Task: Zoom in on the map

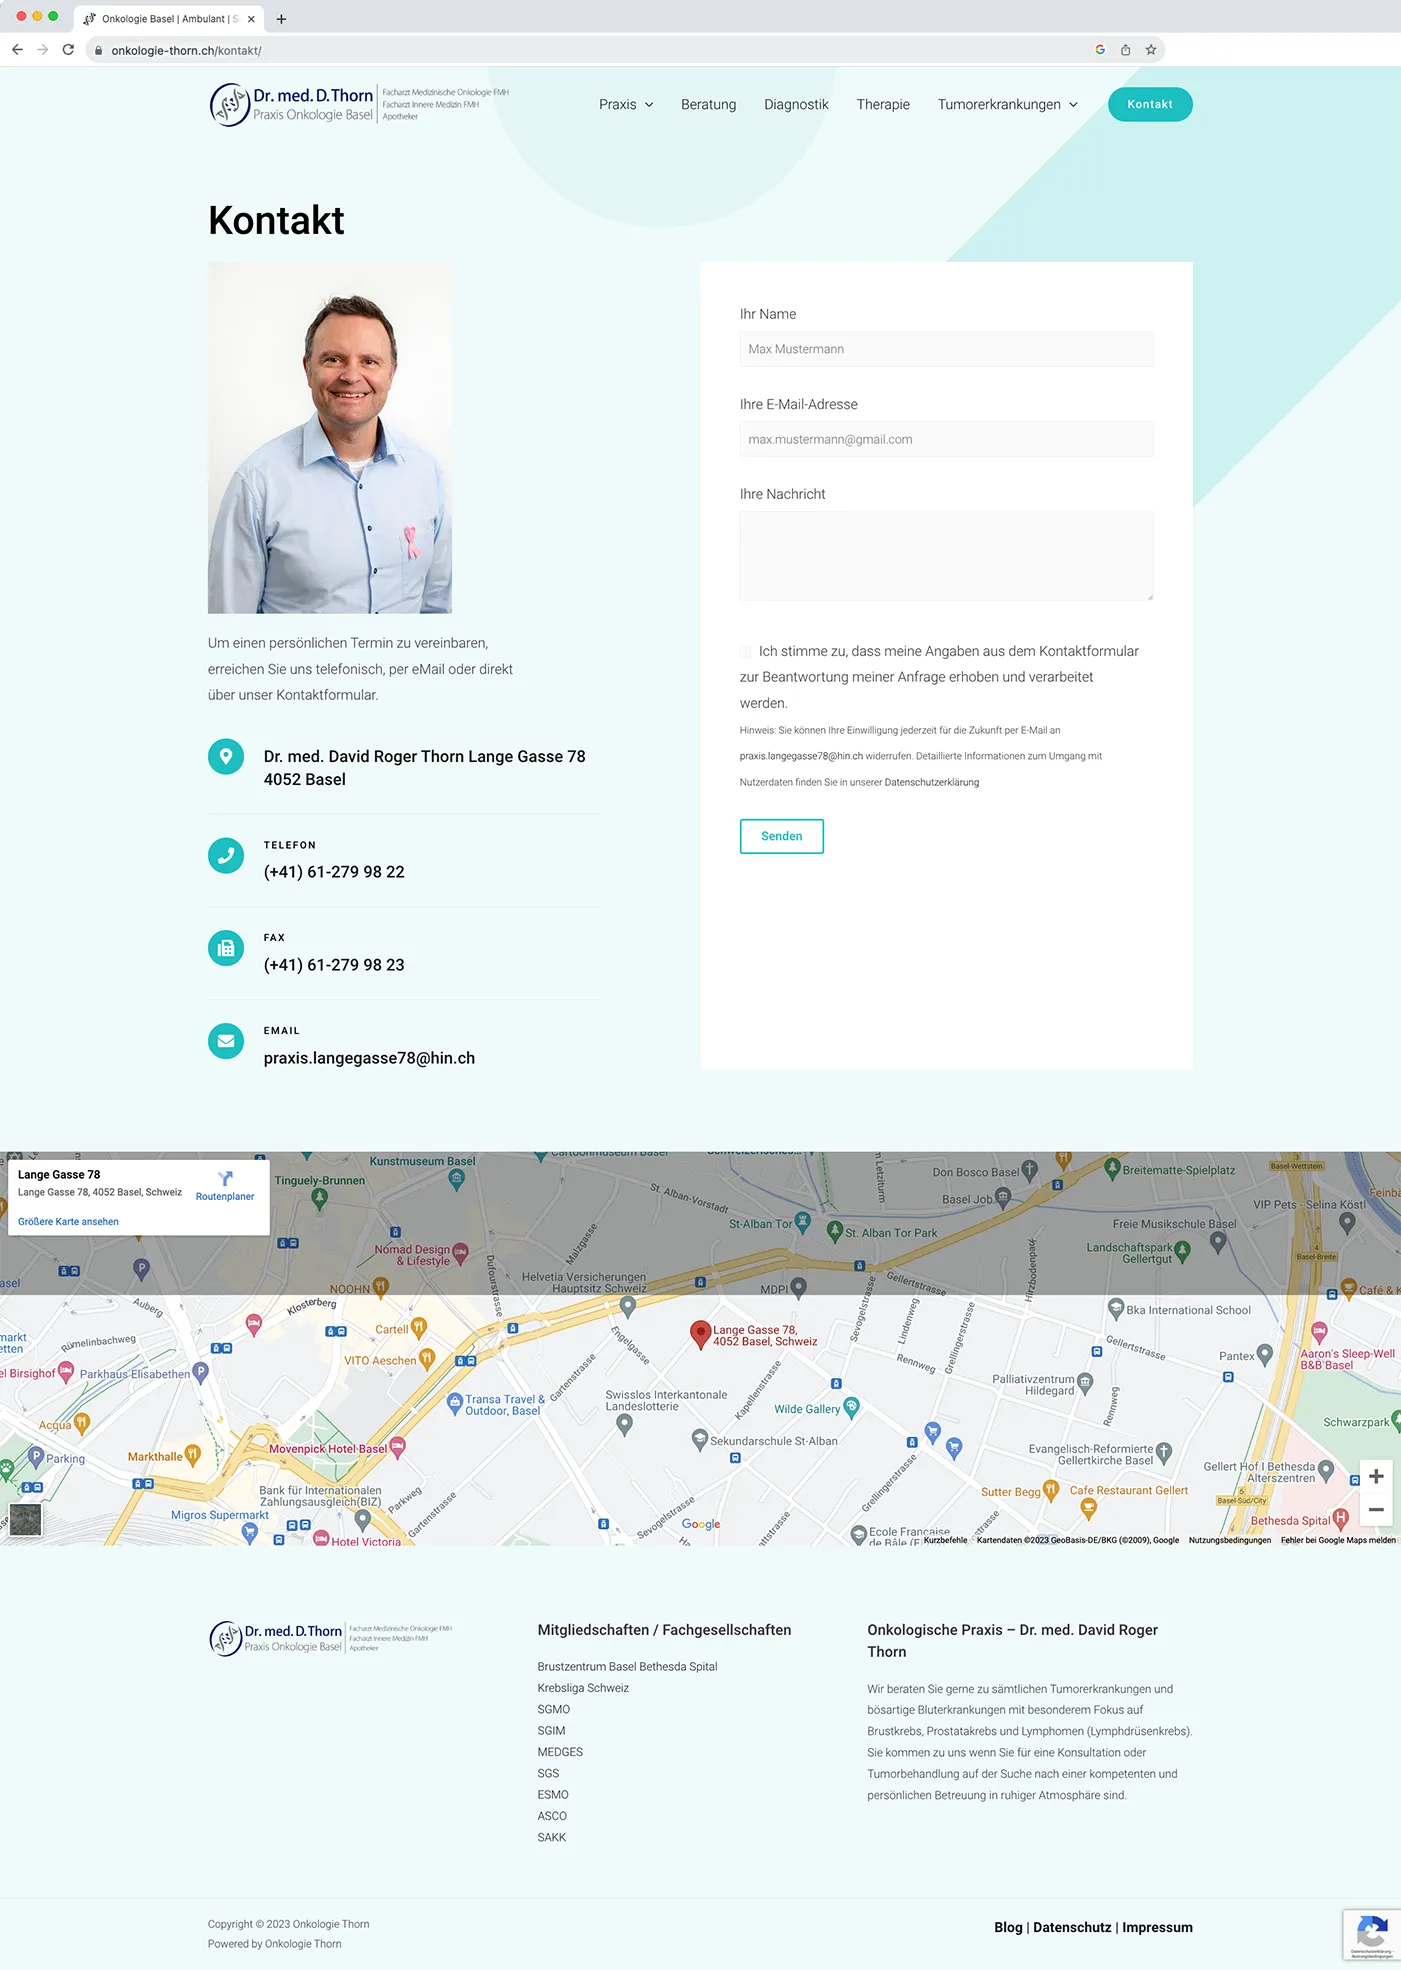Action: [1376, 1476]
